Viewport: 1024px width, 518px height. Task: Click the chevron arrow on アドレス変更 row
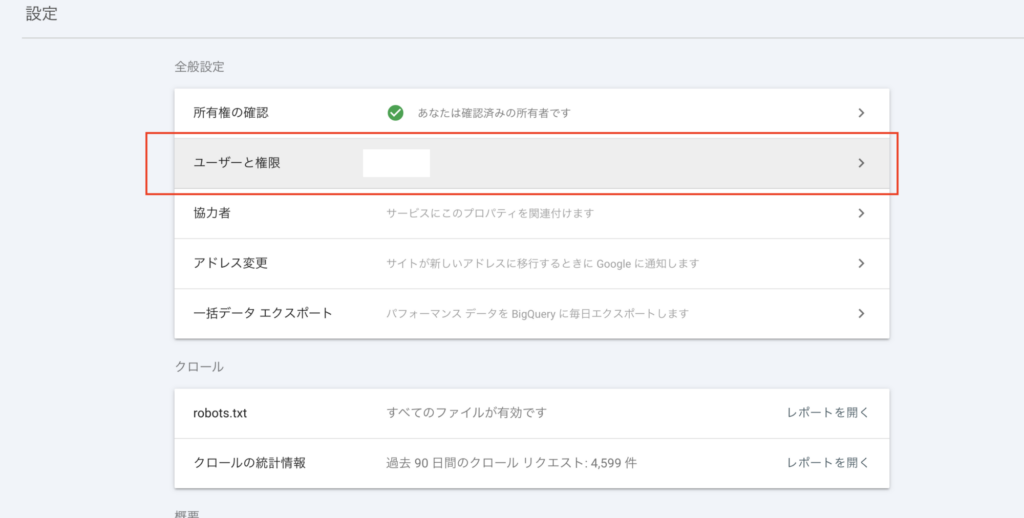[861, 263]
